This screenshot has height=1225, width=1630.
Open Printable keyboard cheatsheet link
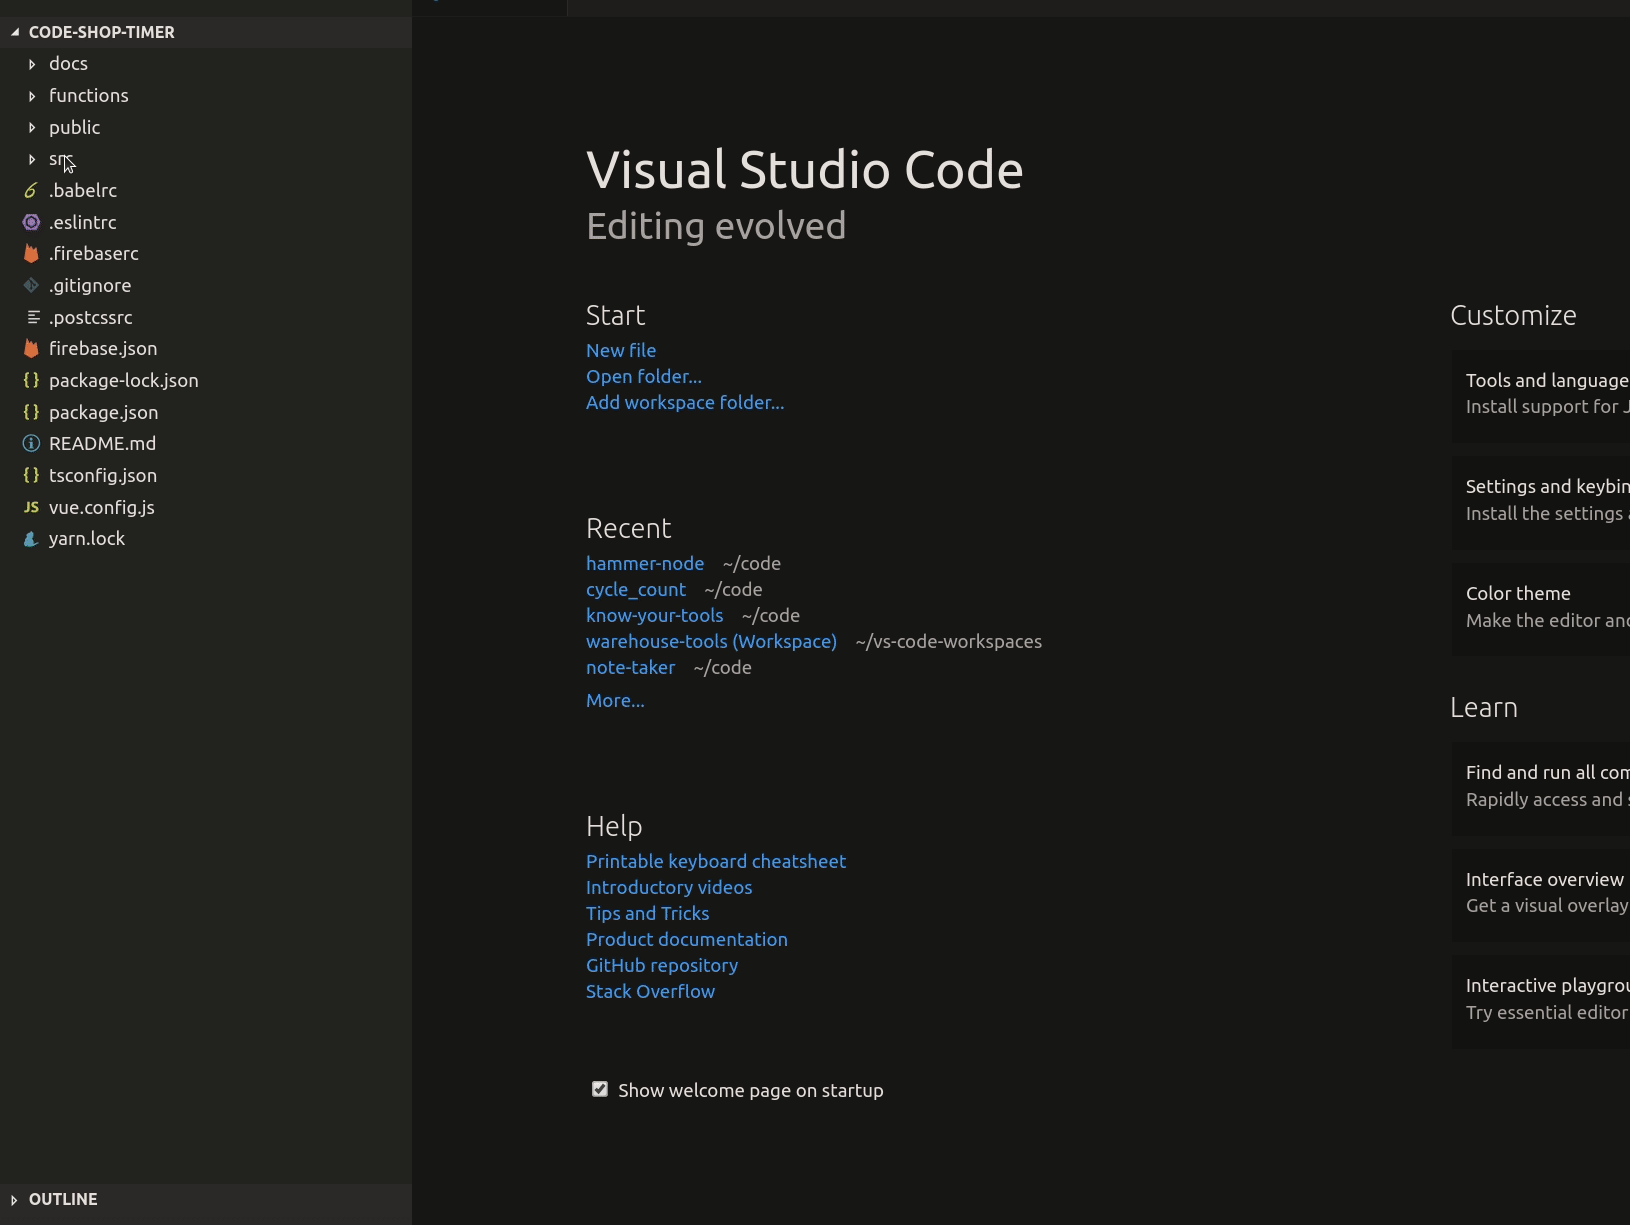point(716,861)
